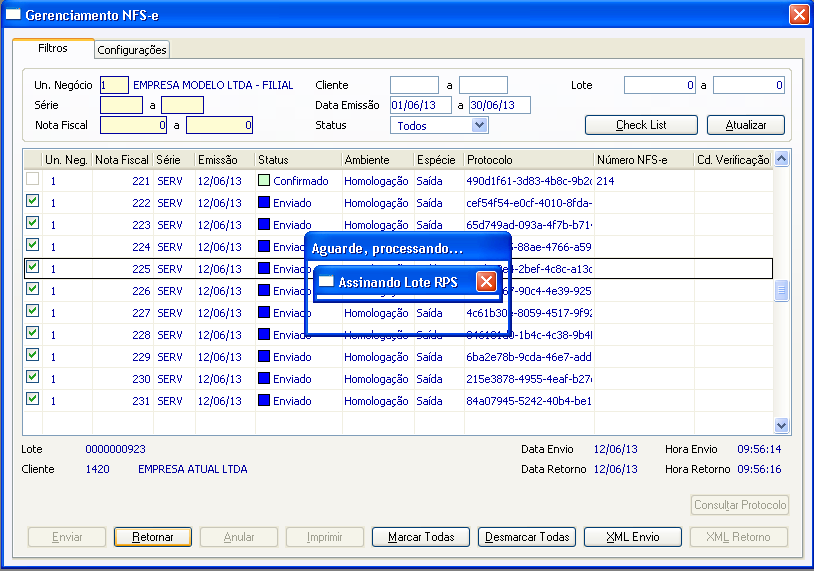The image size is (814, 571).
Task: Focus the second Nota Fiscal input field
Action: [x=219, y=125]
